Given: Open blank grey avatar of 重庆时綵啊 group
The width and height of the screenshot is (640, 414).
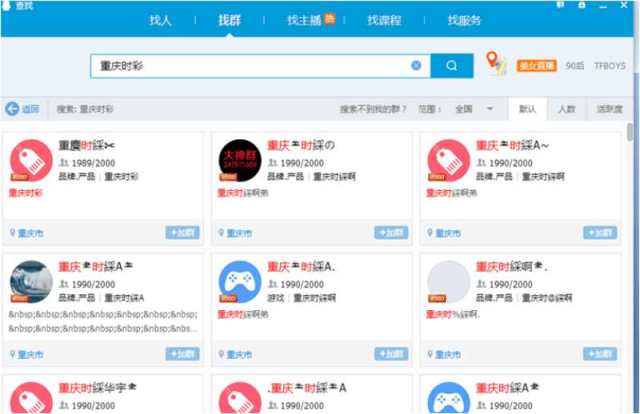Looking at the screenshot, I should point(449,282).
